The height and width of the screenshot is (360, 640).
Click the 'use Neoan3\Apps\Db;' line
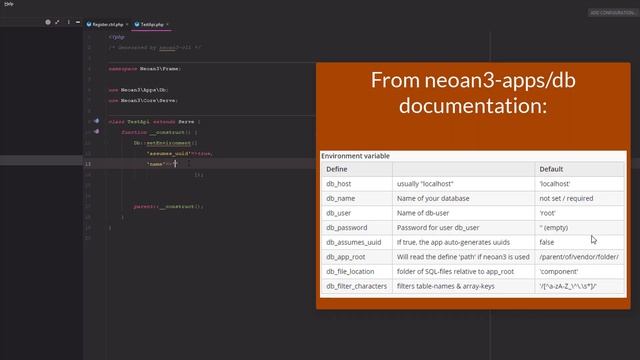pyautogui.click(x=138, y=90)
